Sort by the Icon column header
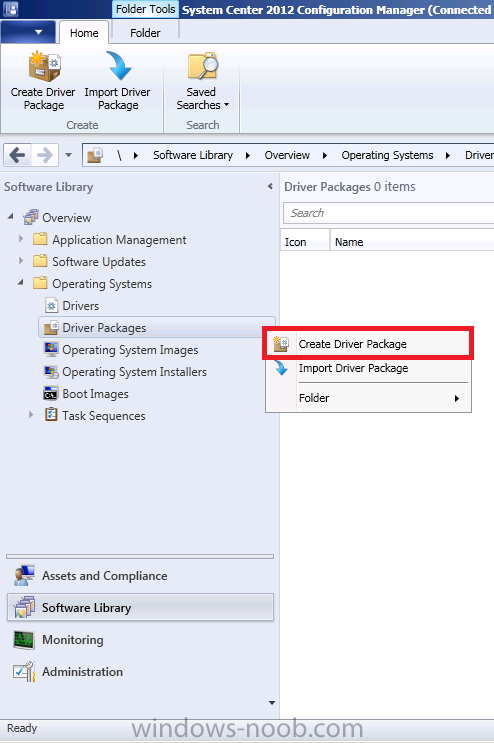Screen dimensions: 494x743 305,242
